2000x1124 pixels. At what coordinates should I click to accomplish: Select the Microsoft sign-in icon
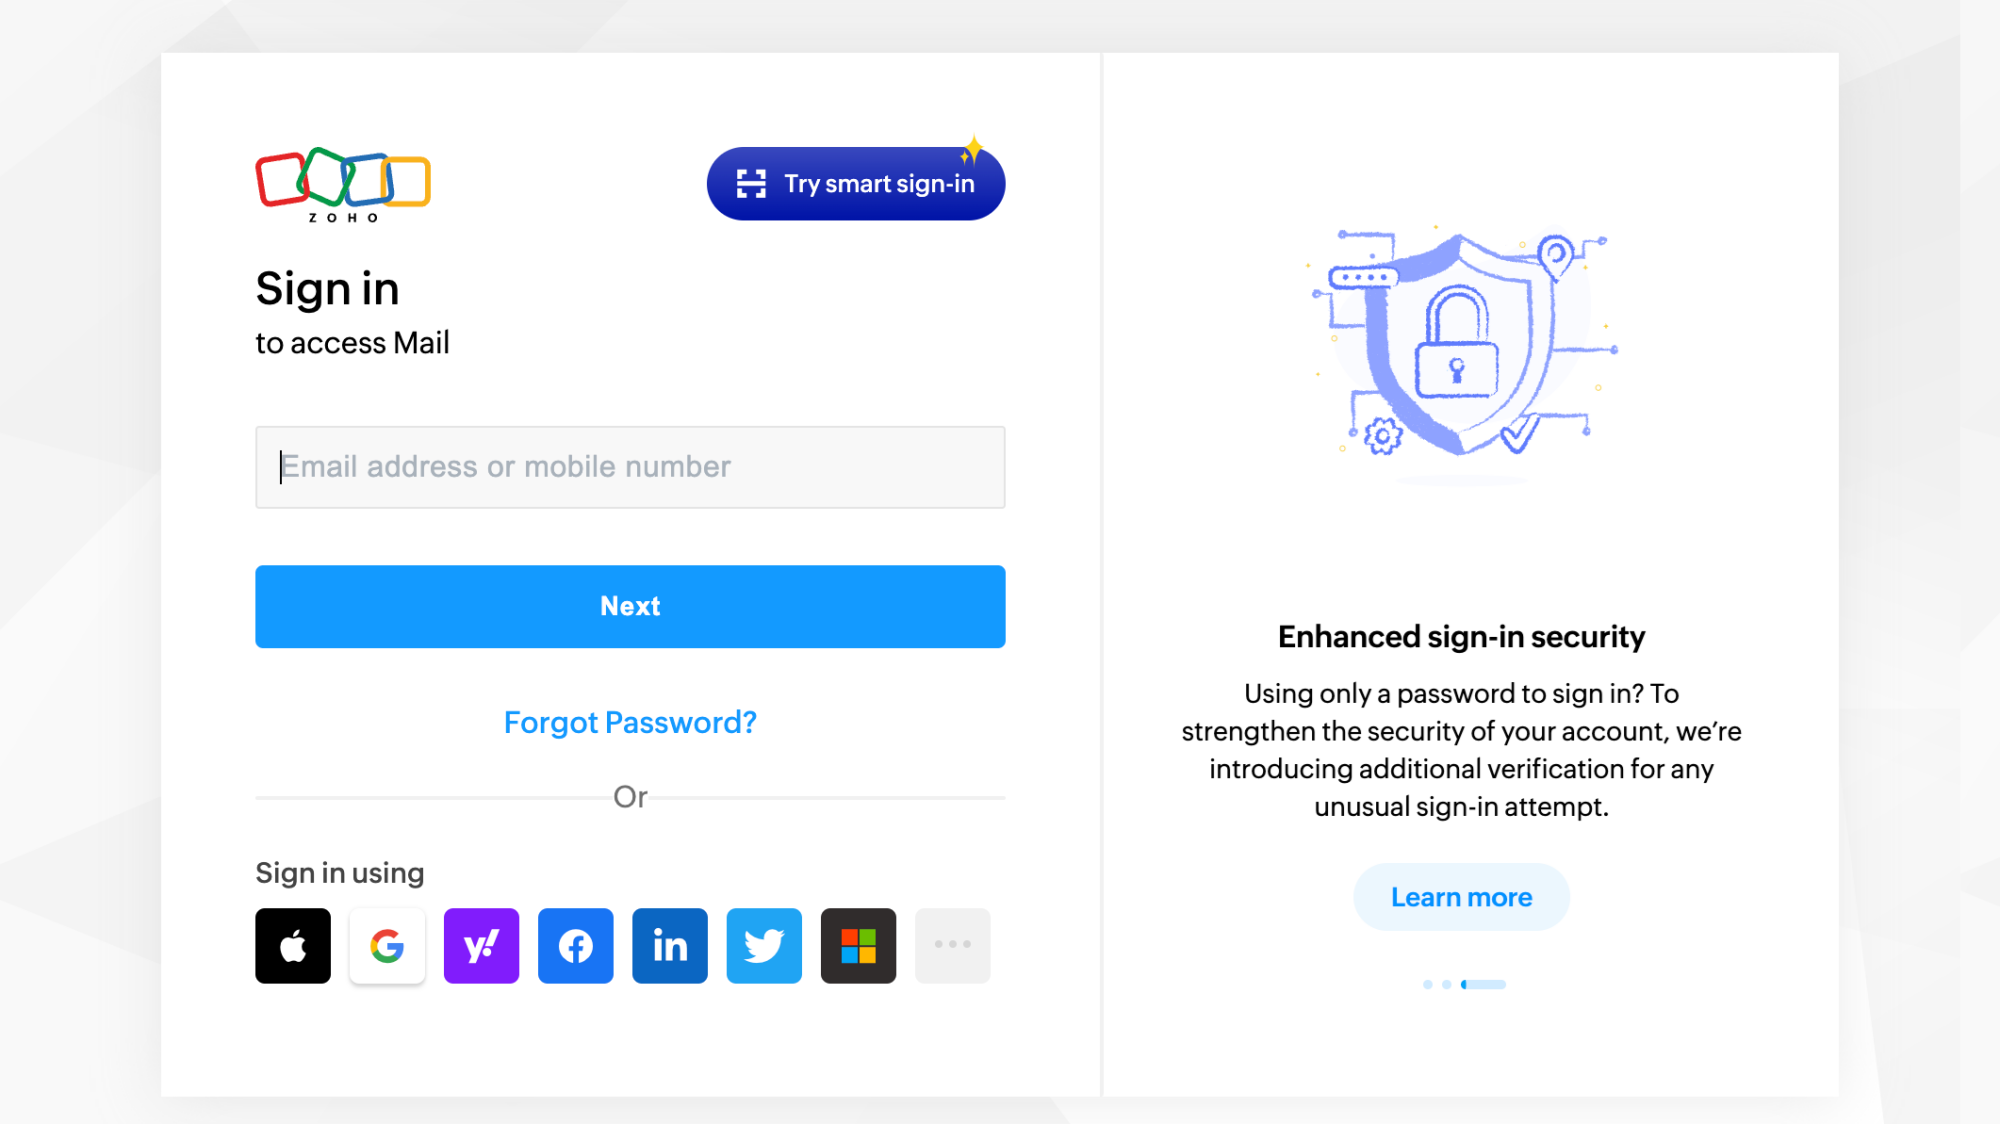(857, 945)
